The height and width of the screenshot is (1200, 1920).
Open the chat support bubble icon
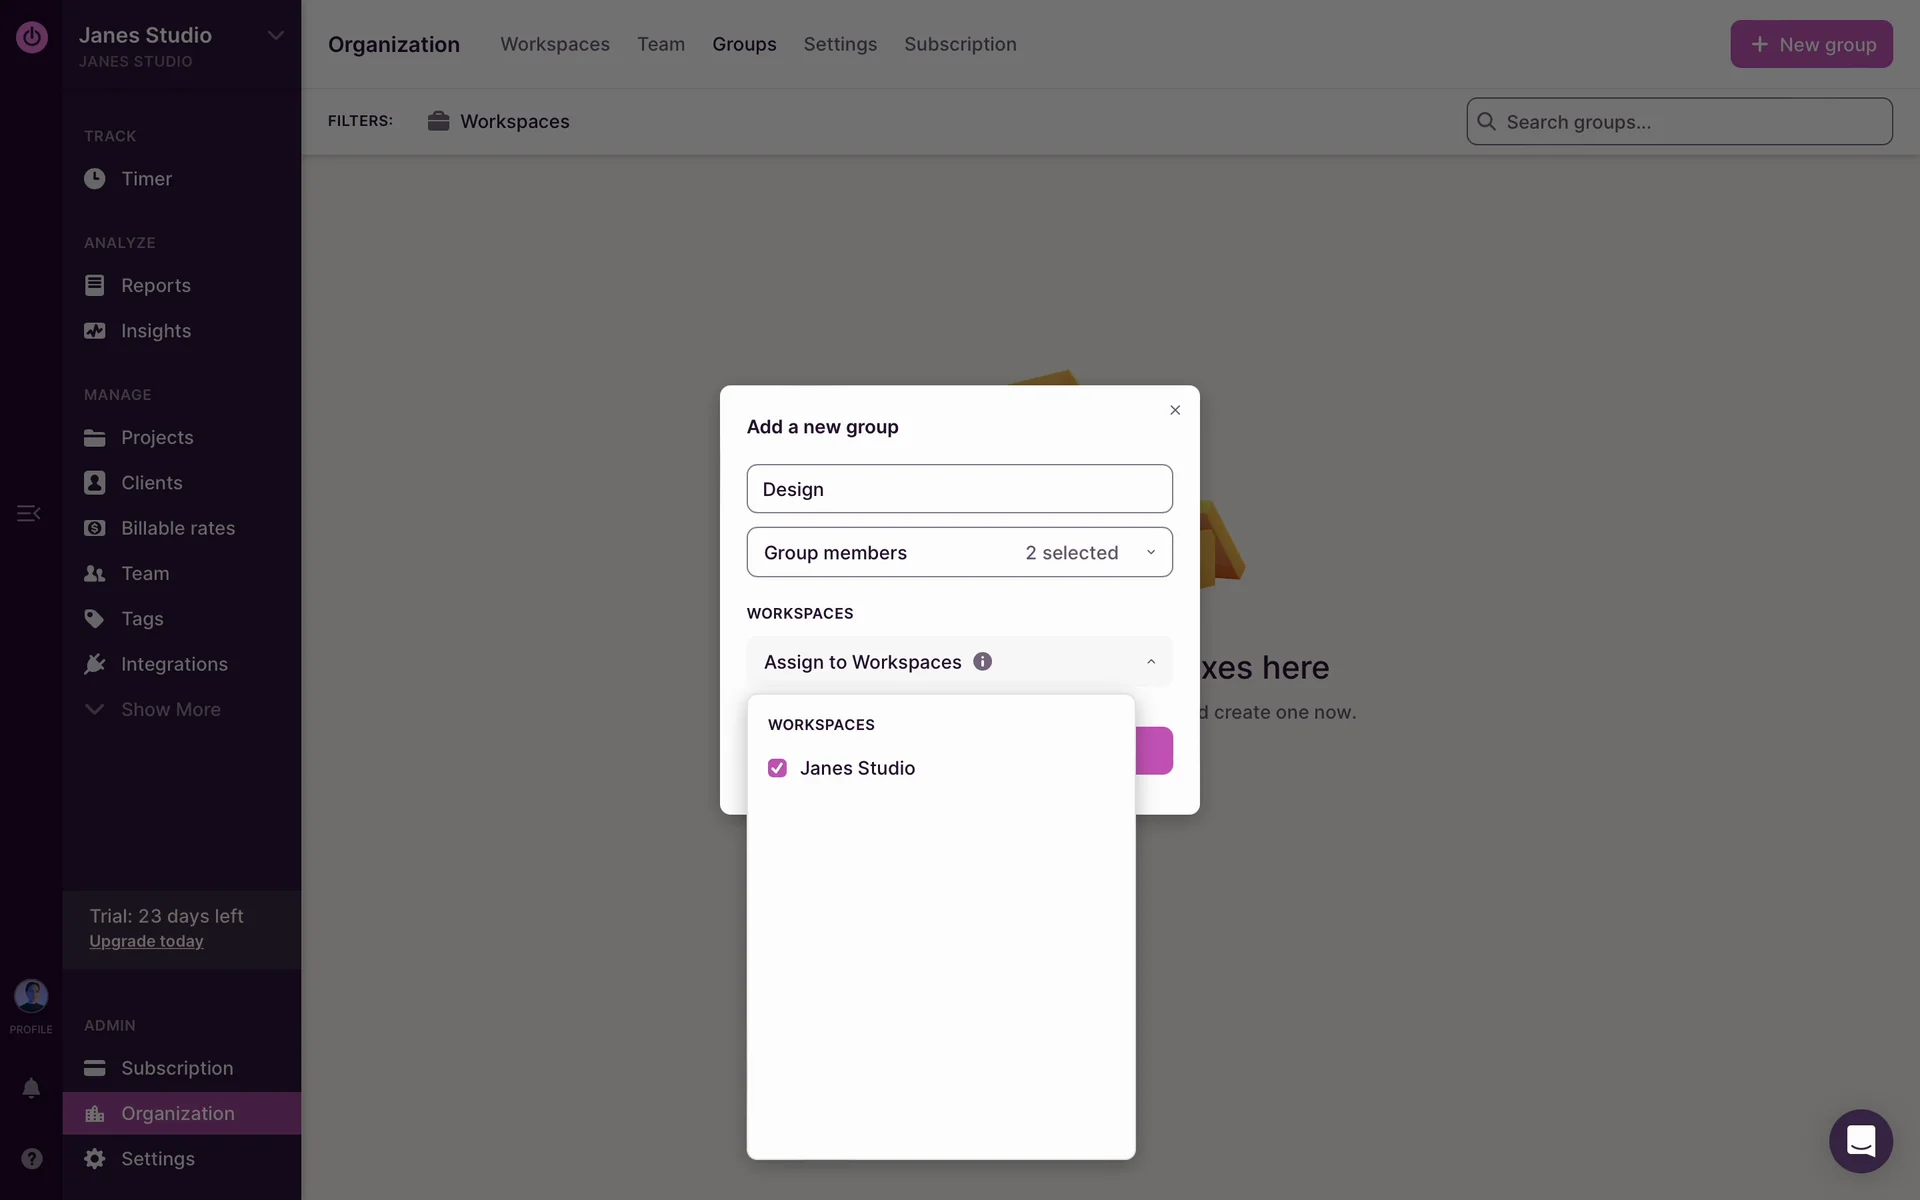click(1860, 1141)
